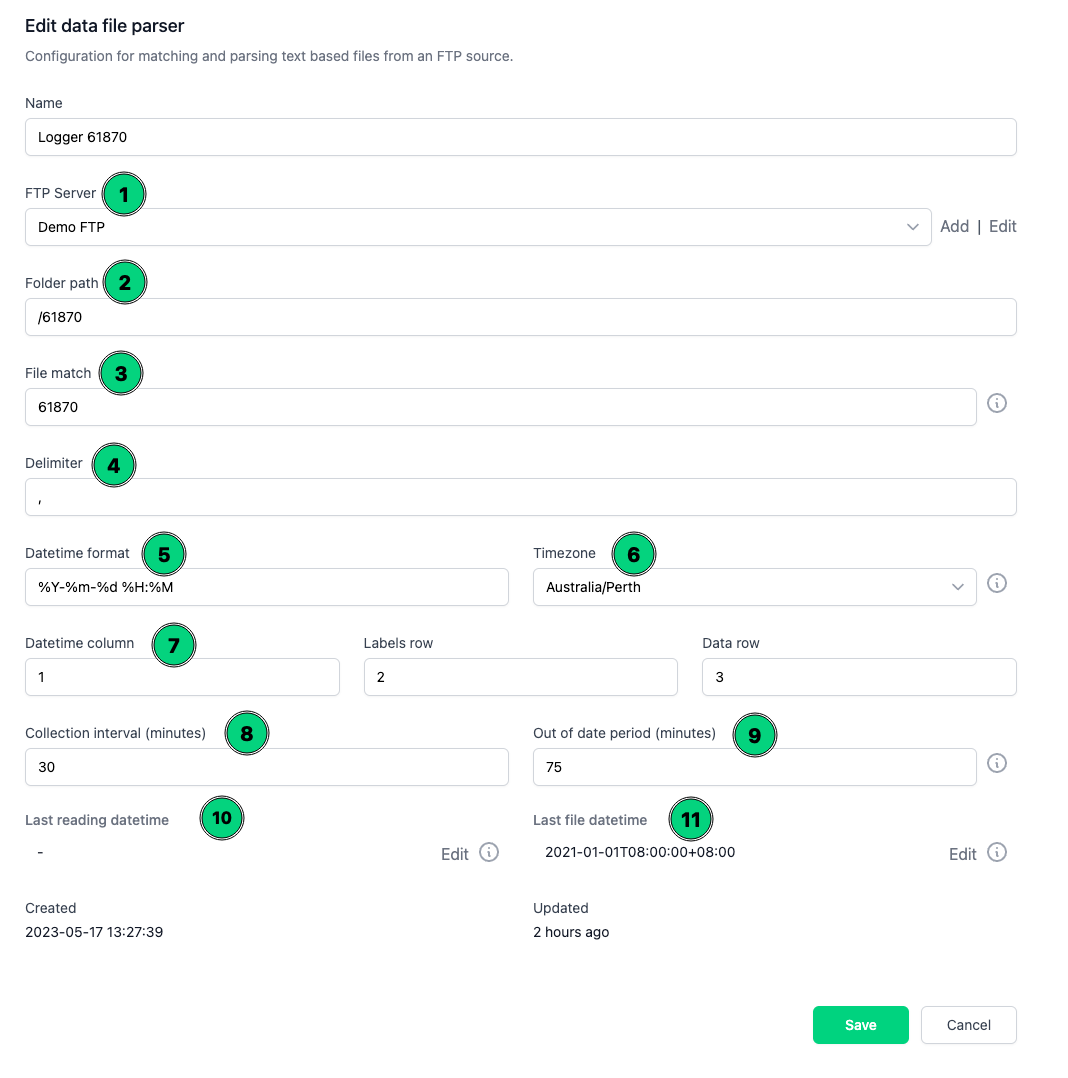The height and width of the screenshot is (1078, 1068).
Task: Select the Name field containing Logger 61870
Action: (520, 137)
